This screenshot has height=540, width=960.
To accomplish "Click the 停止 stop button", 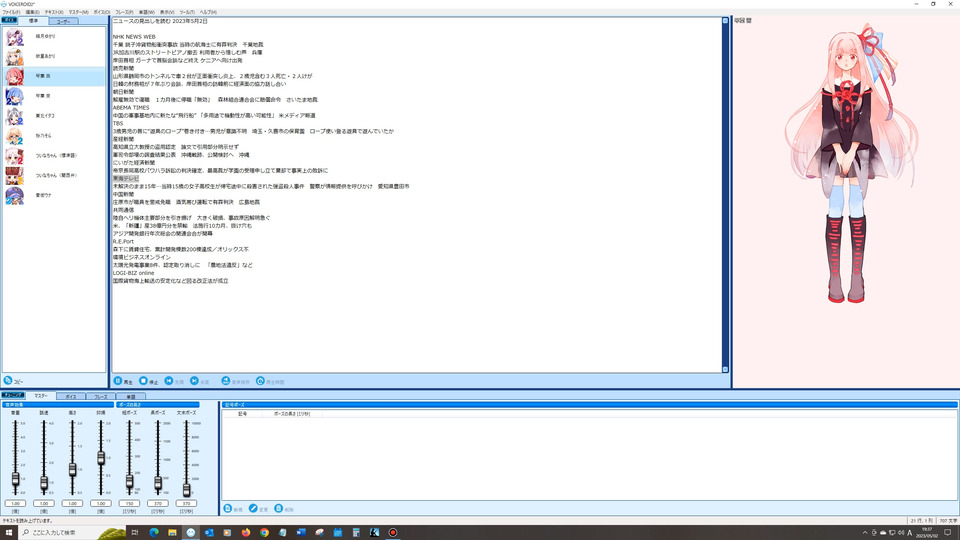I will [x=149, y=381].
